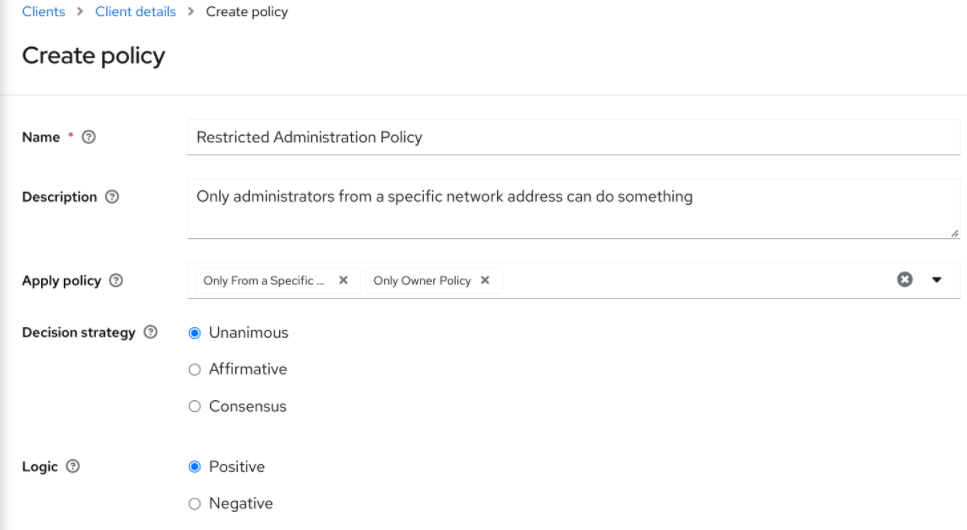
Task: Open the Apply policy help tooltip icon
Action: (116, 281)
